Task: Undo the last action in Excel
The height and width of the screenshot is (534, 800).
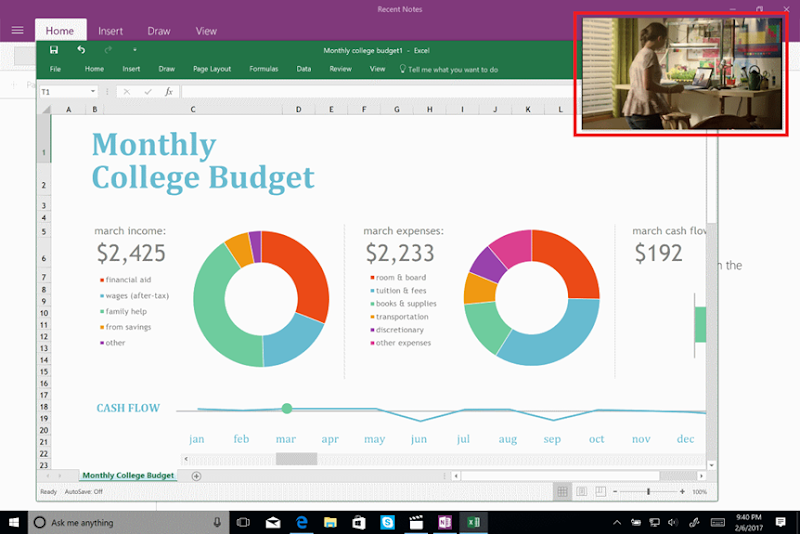Action: click(81, 49)
